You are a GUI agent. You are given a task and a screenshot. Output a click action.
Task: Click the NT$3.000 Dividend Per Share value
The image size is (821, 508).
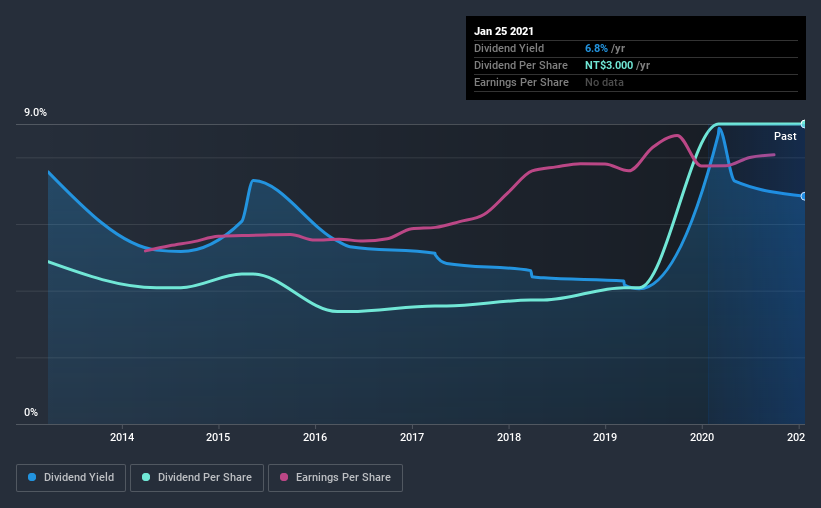[x=609, y=65]
